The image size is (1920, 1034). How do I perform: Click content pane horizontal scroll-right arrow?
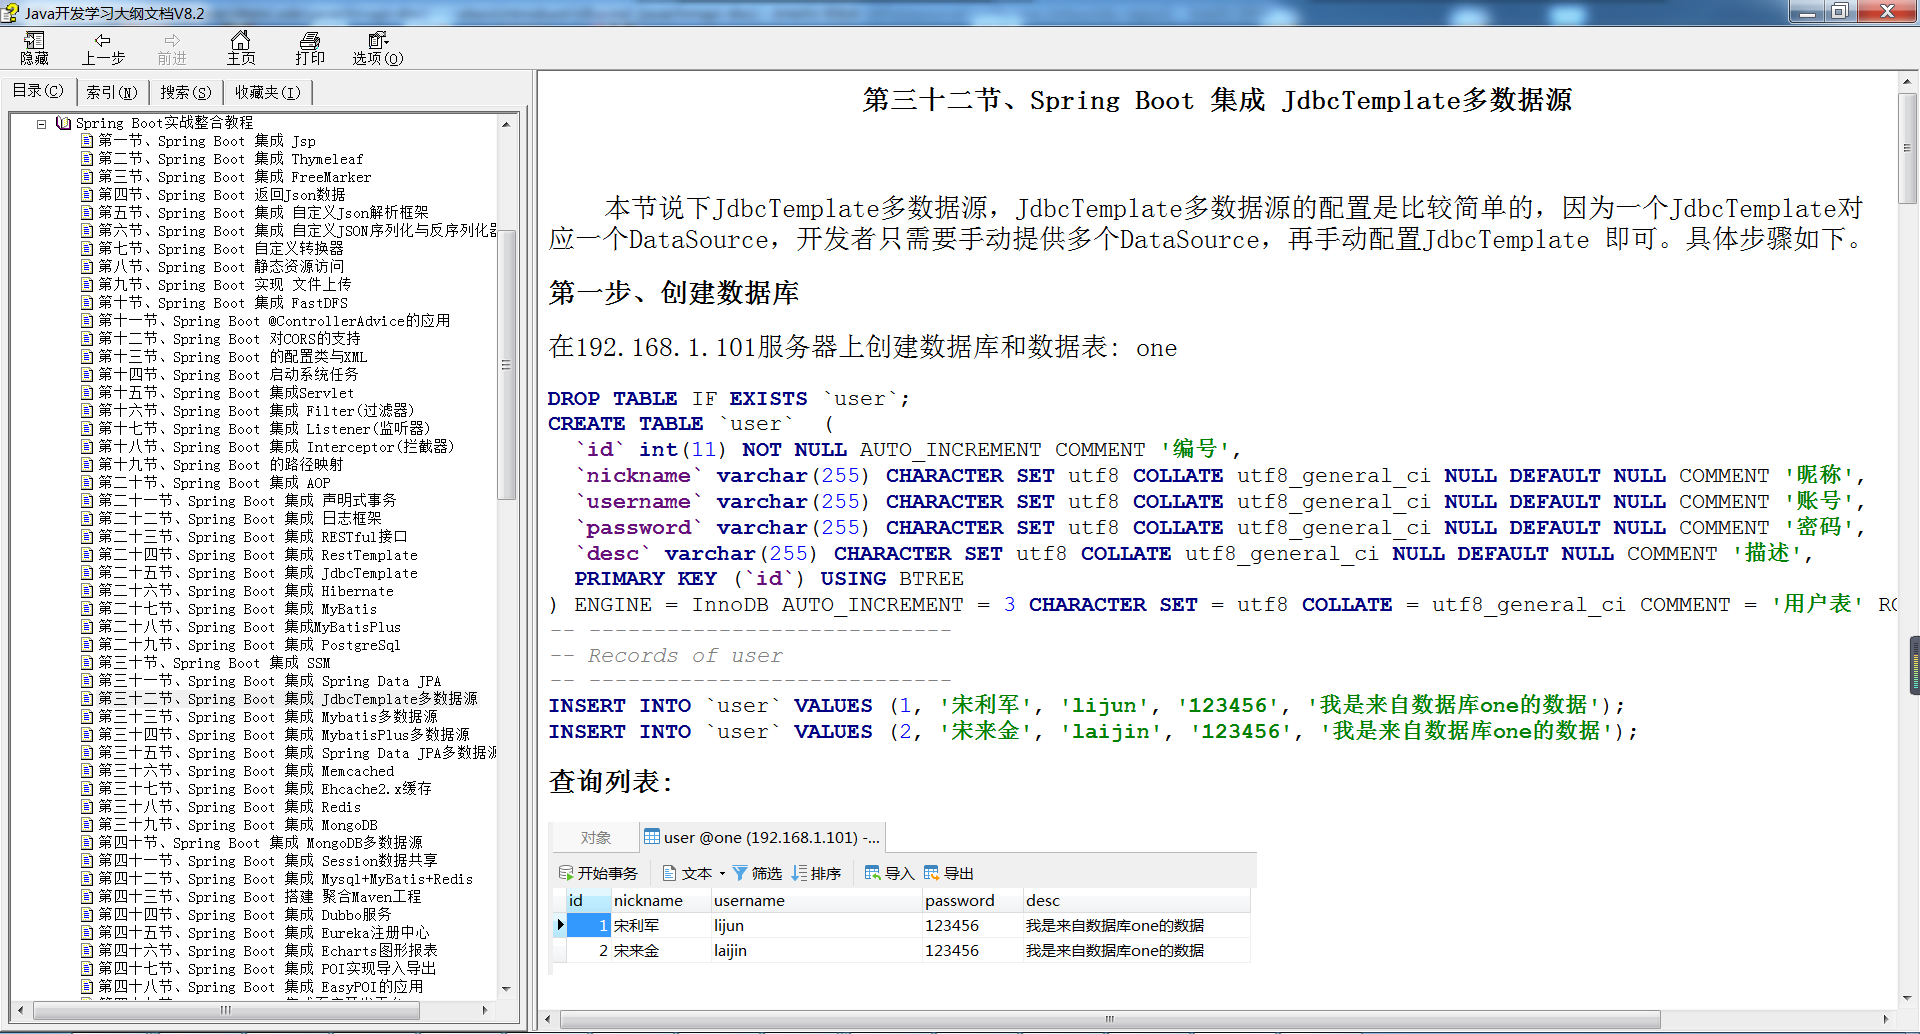pyautogui.click(x=1886, y=1019)
